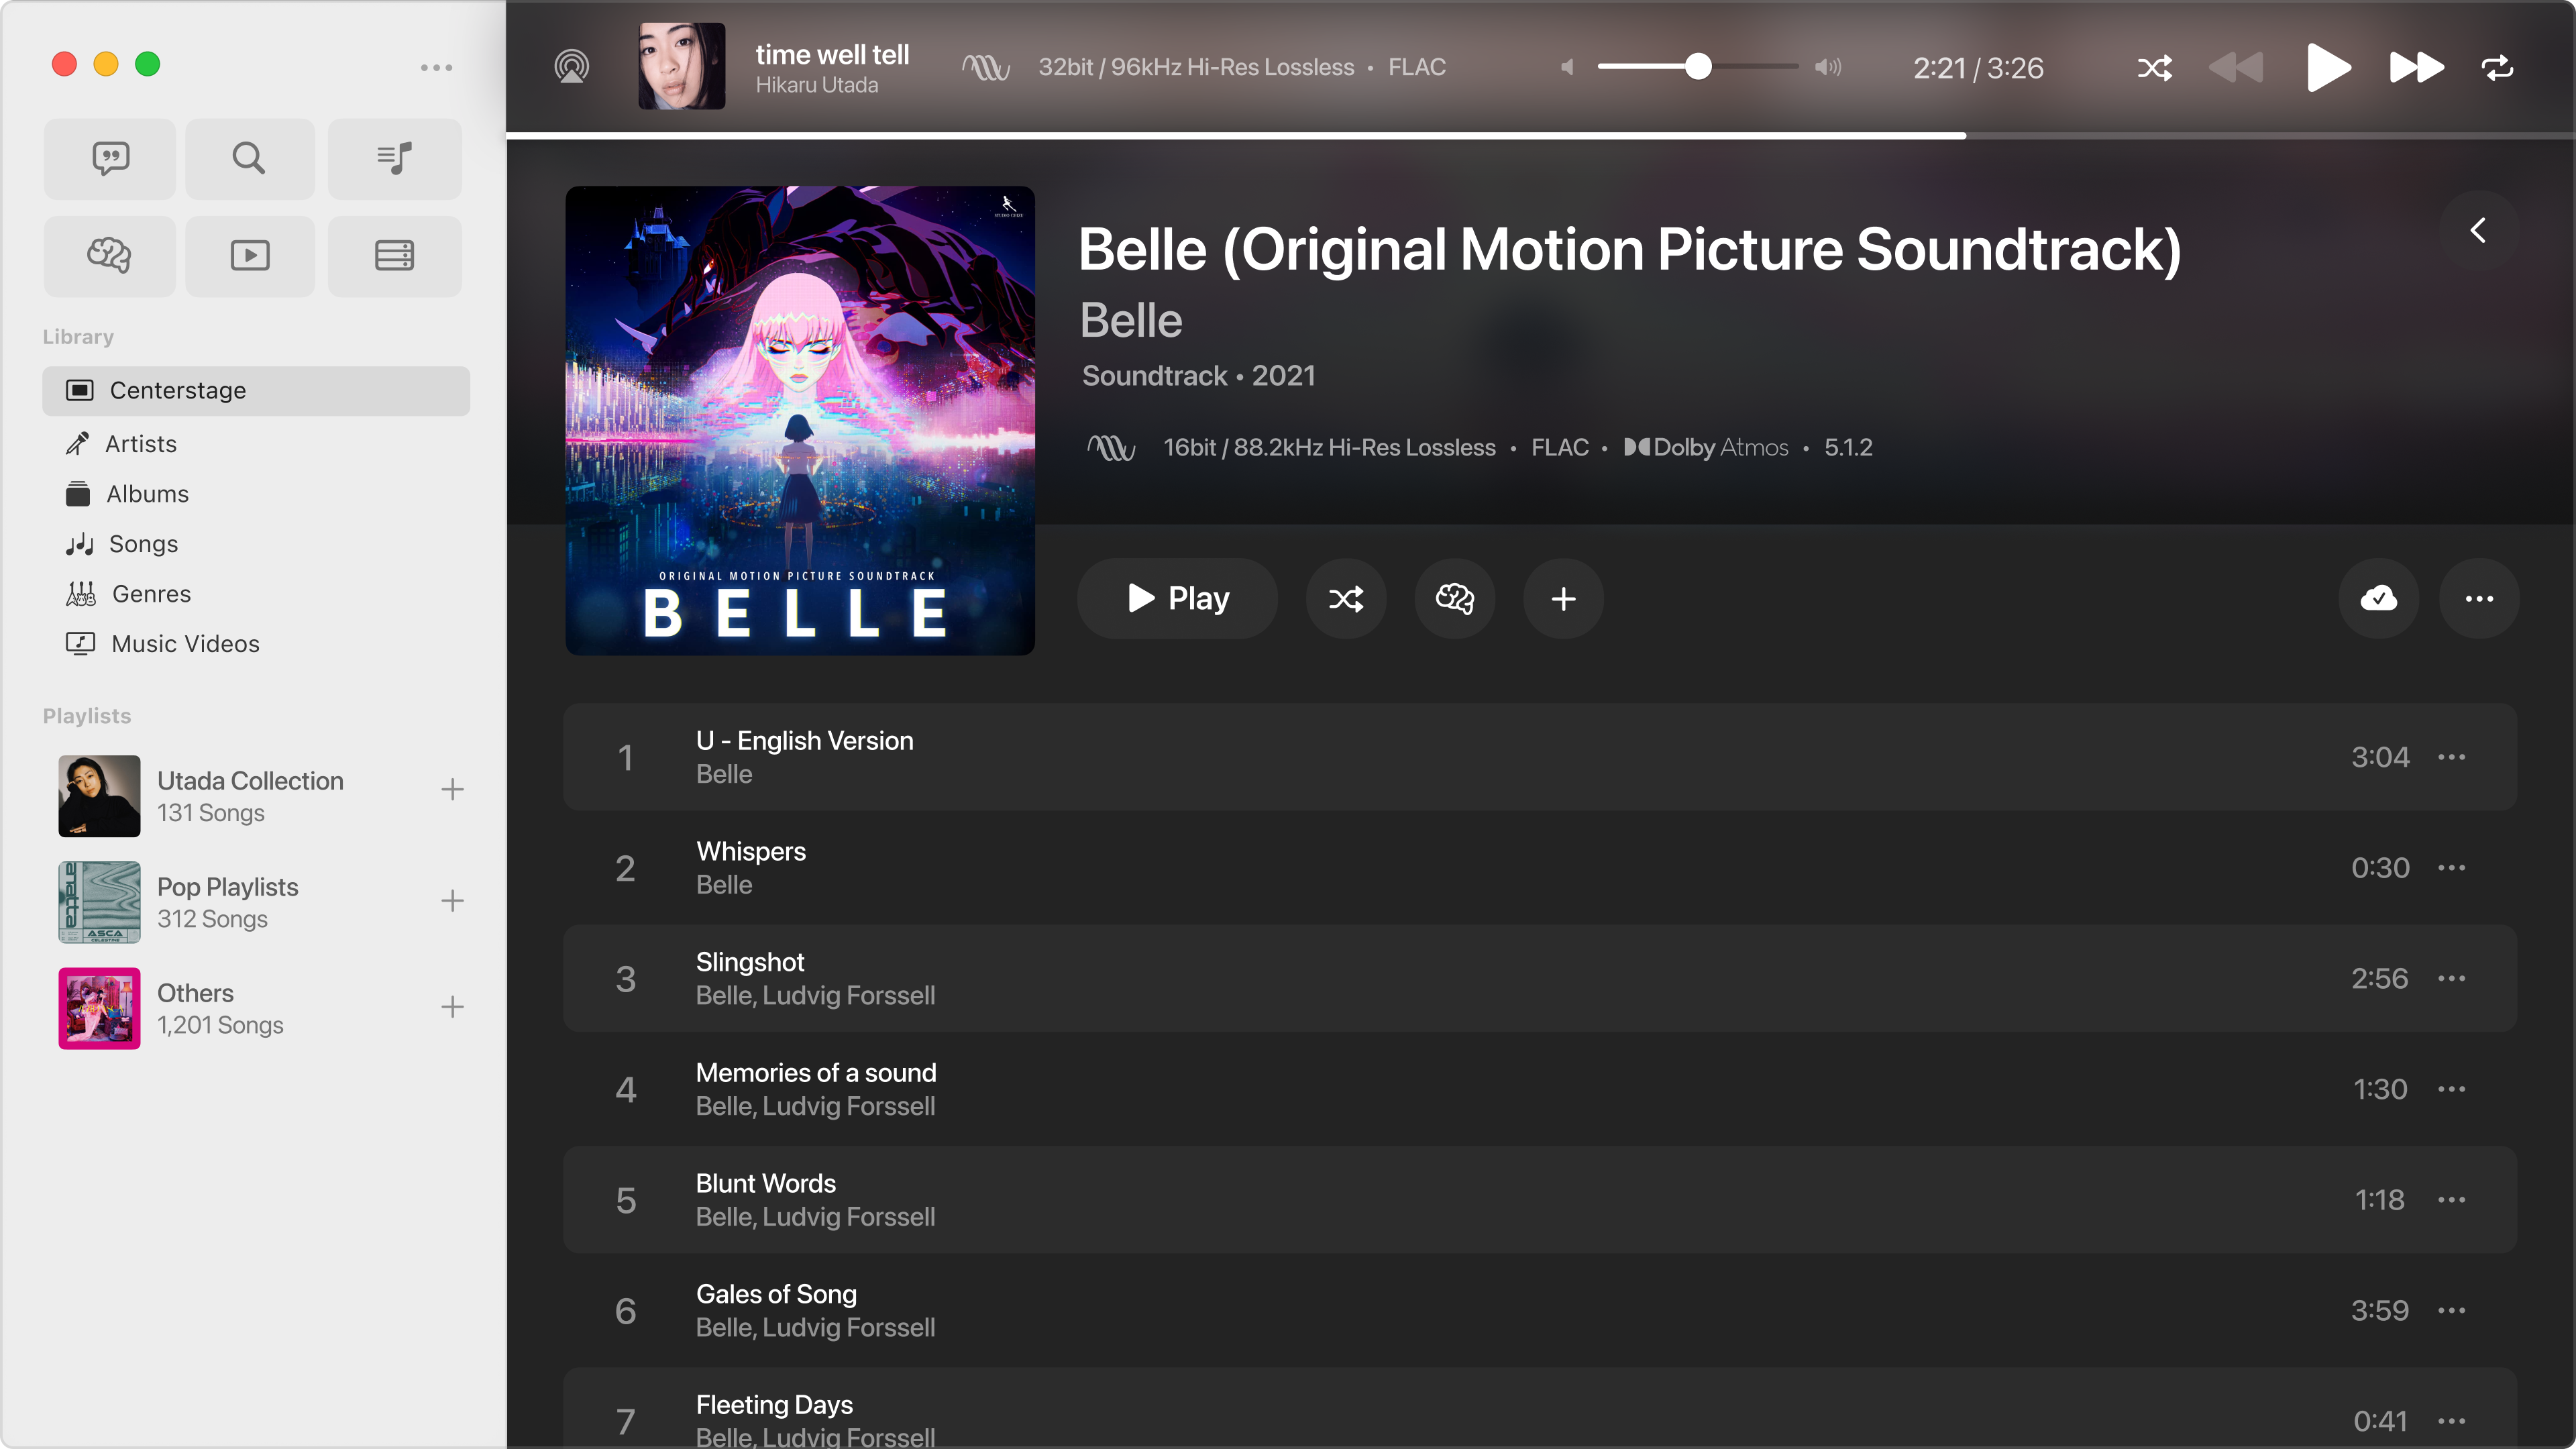Open the more options menu for track Slingshot
The width and height of the screenshot is (2576, 1449).
(x=2453, y=978)
